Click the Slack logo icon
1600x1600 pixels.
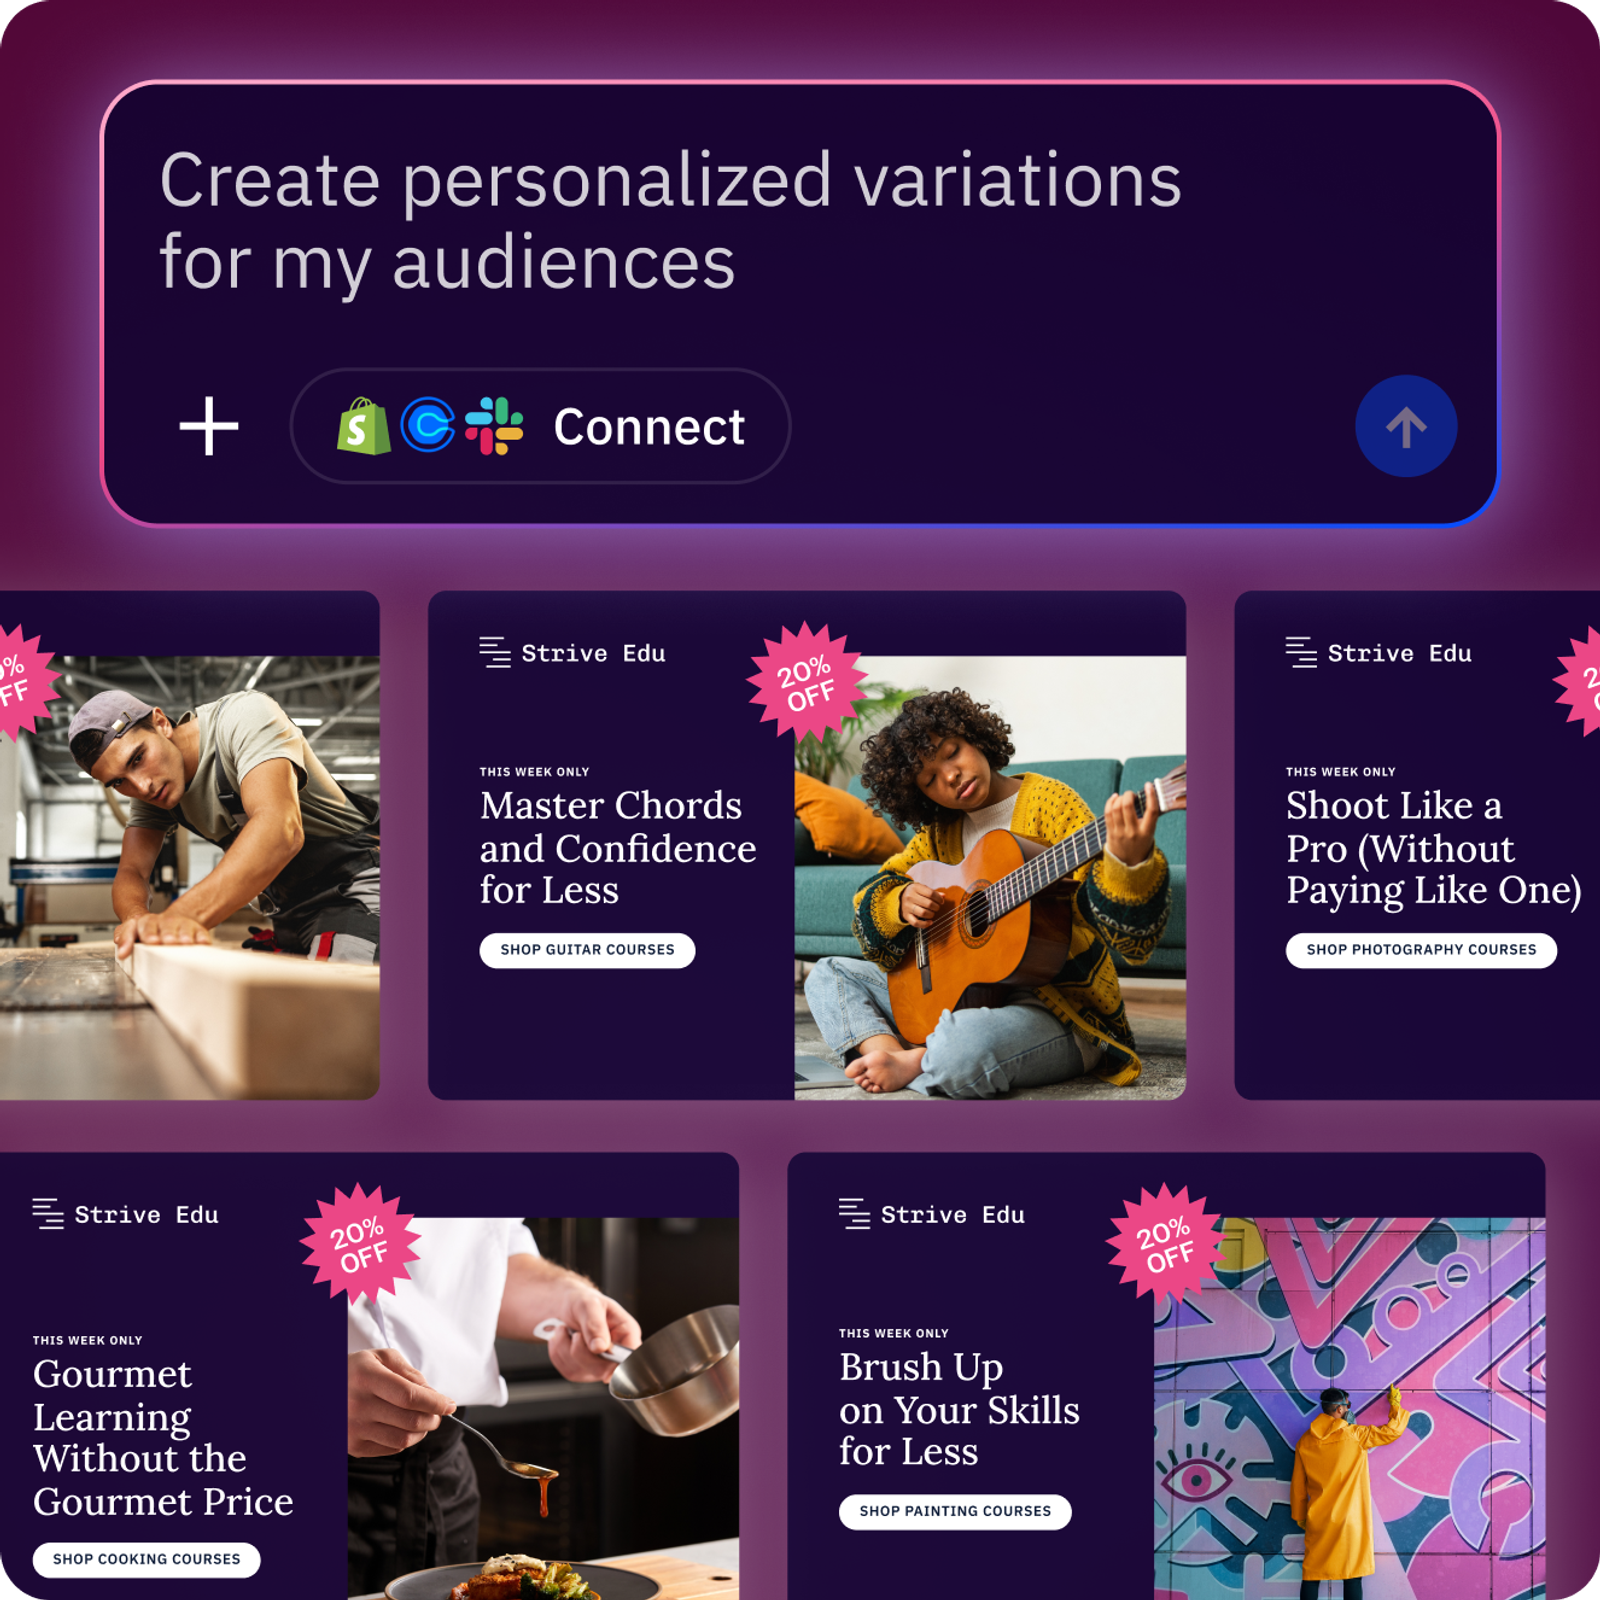494,426
